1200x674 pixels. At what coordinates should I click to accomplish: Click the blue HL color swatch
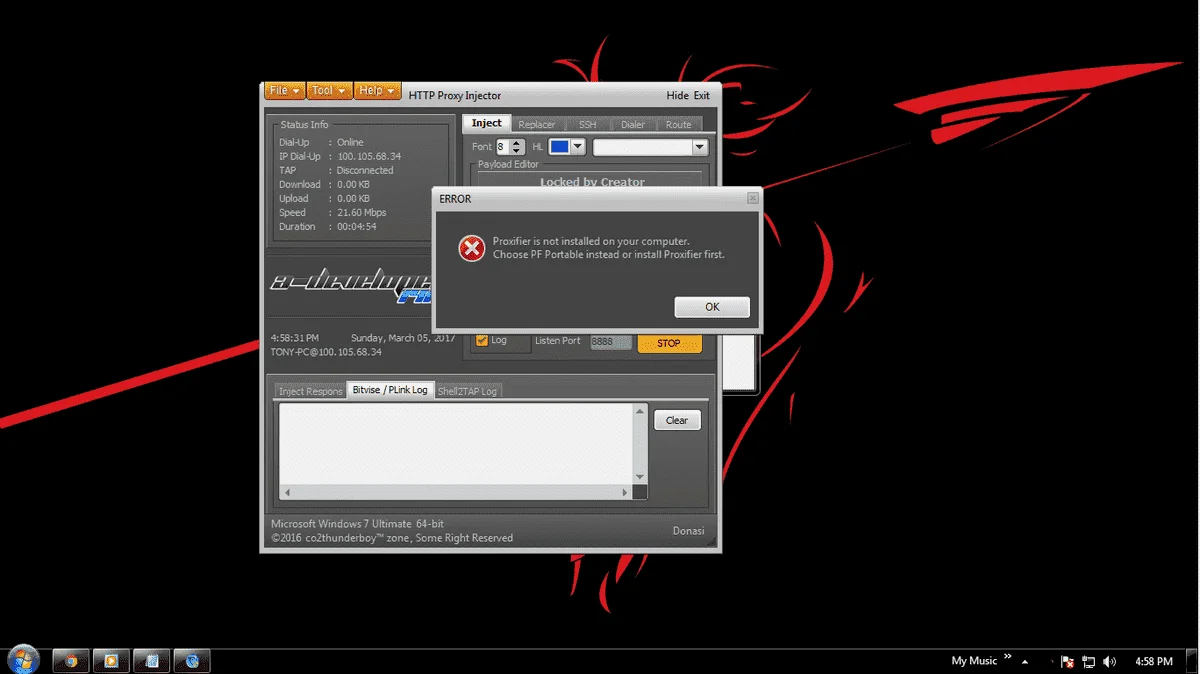click(559, 147)
